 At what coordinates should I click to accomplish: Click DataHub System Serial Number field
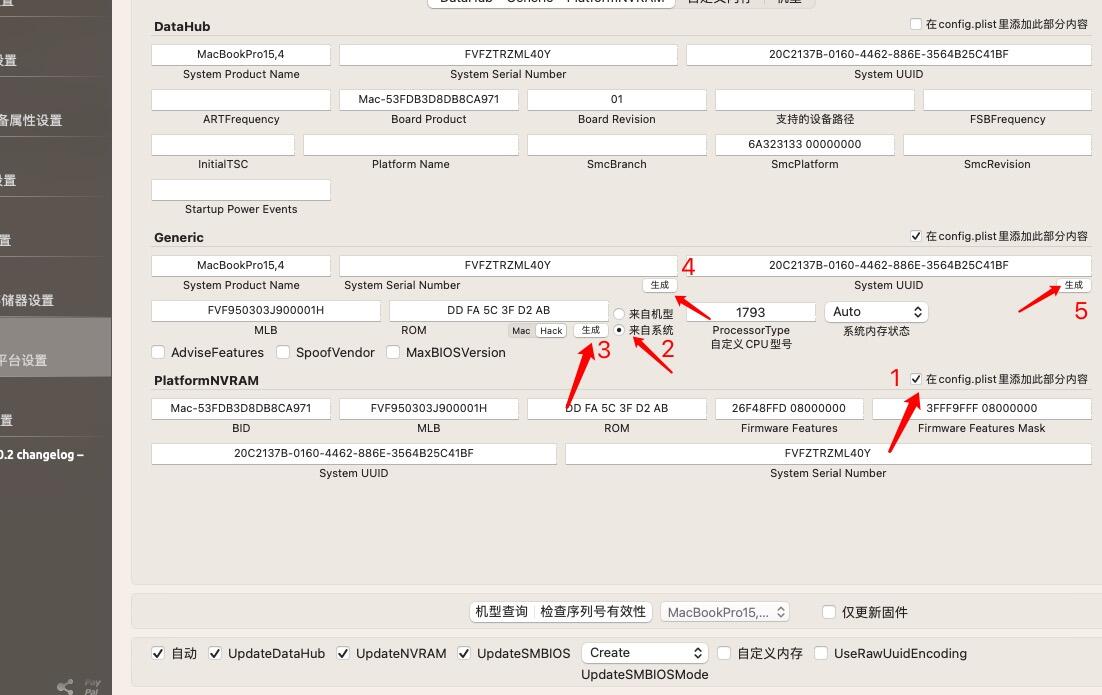click(508, 55)
